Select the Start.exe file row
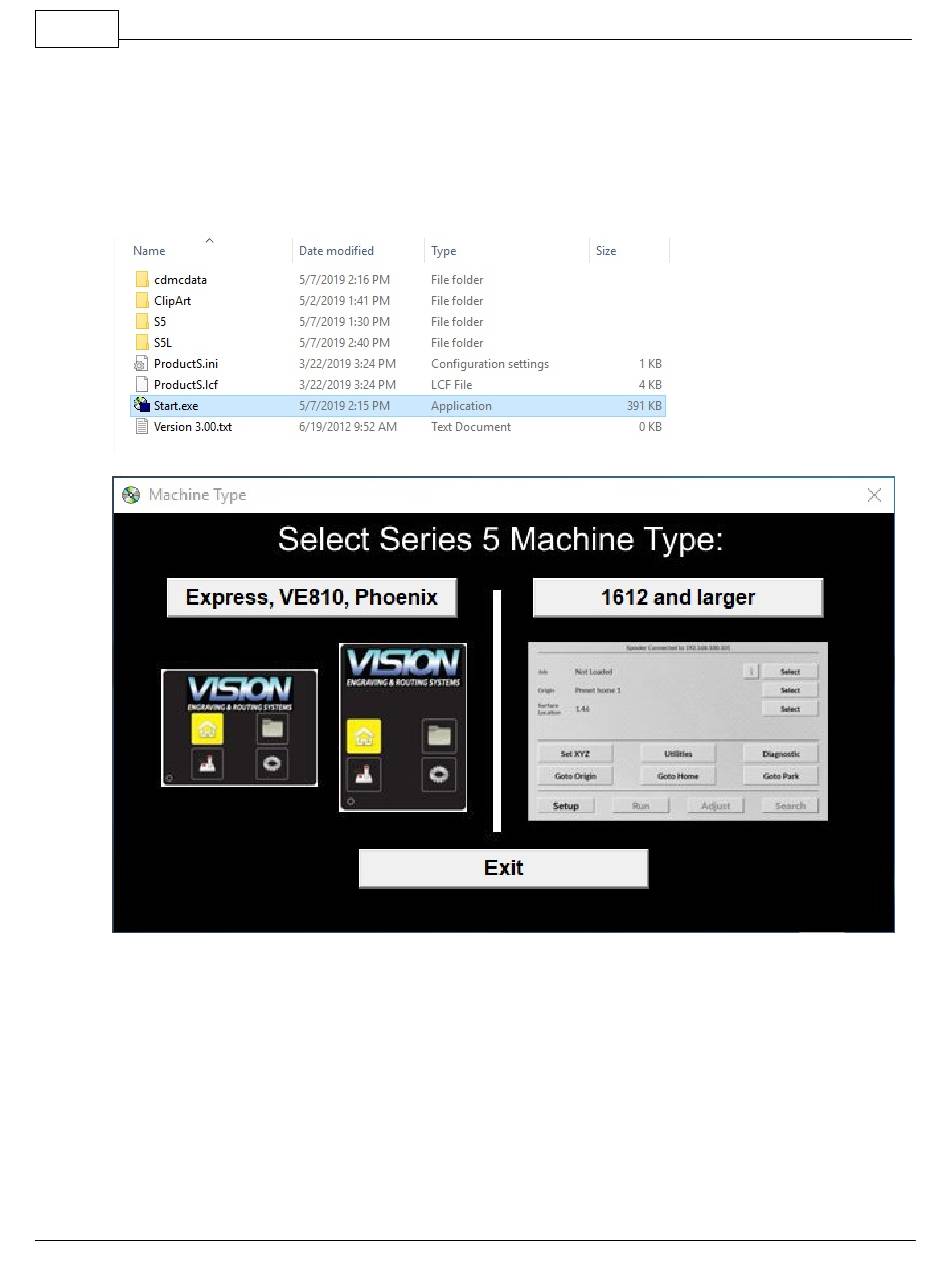This screenshot has width=950, height=1267. [398, 405]
